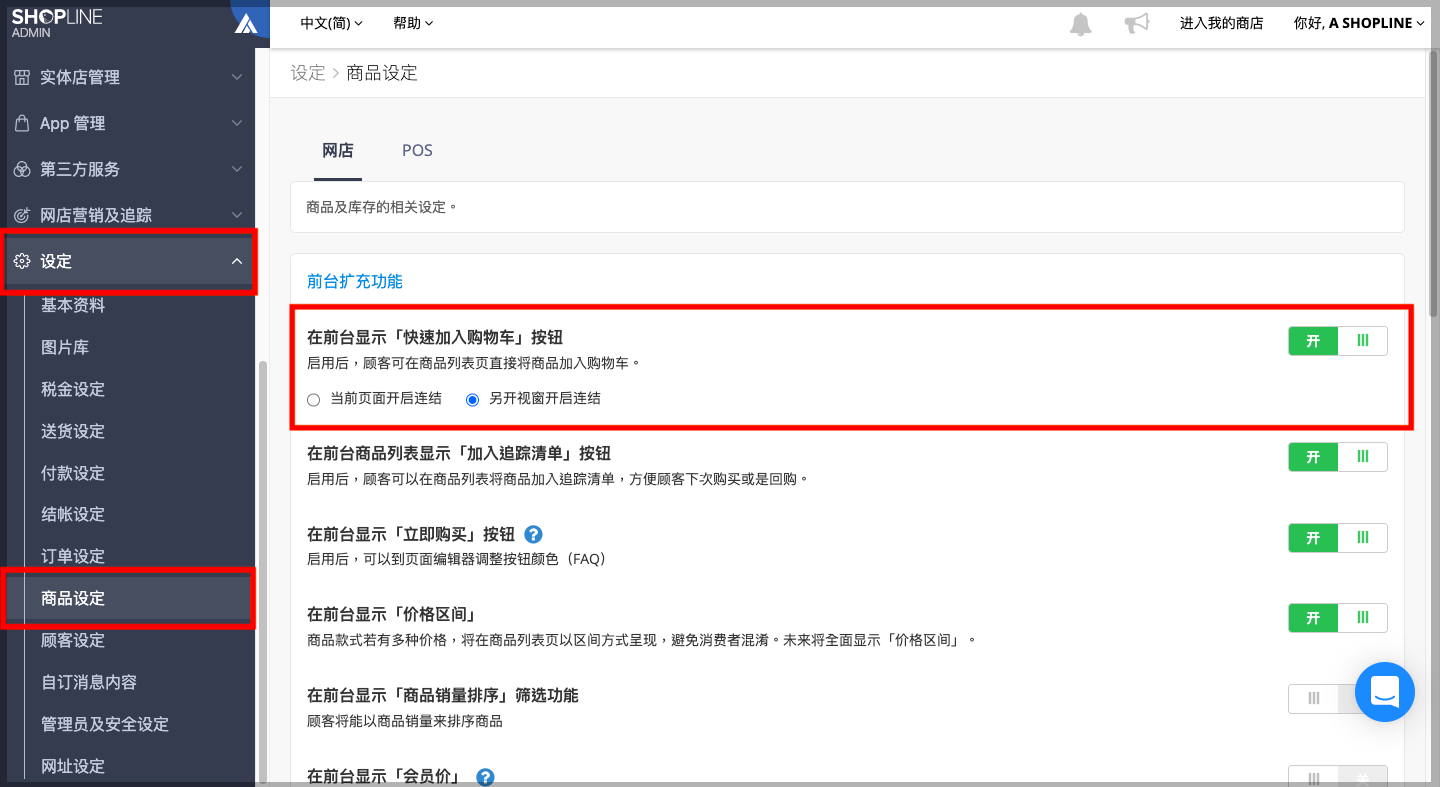Open the 帮助 dropdown menu

pos(412,23)
